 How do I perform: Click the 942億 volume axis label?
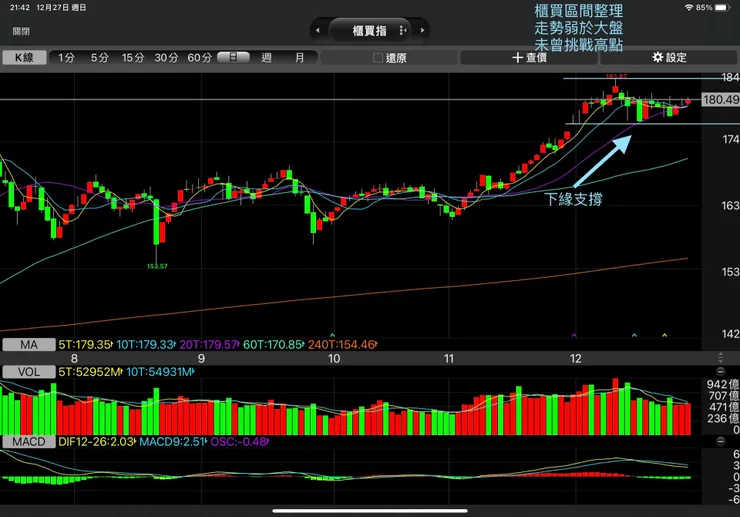tap(723, 384)
